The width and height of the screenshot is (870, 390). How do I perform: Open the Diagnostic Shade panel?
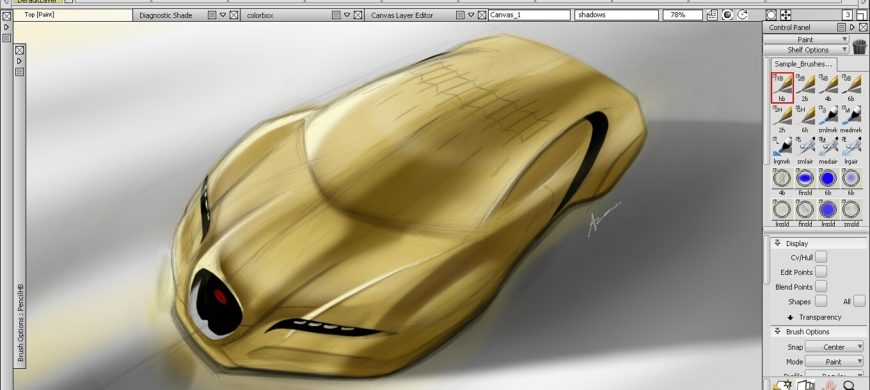(x=165, y=15)
